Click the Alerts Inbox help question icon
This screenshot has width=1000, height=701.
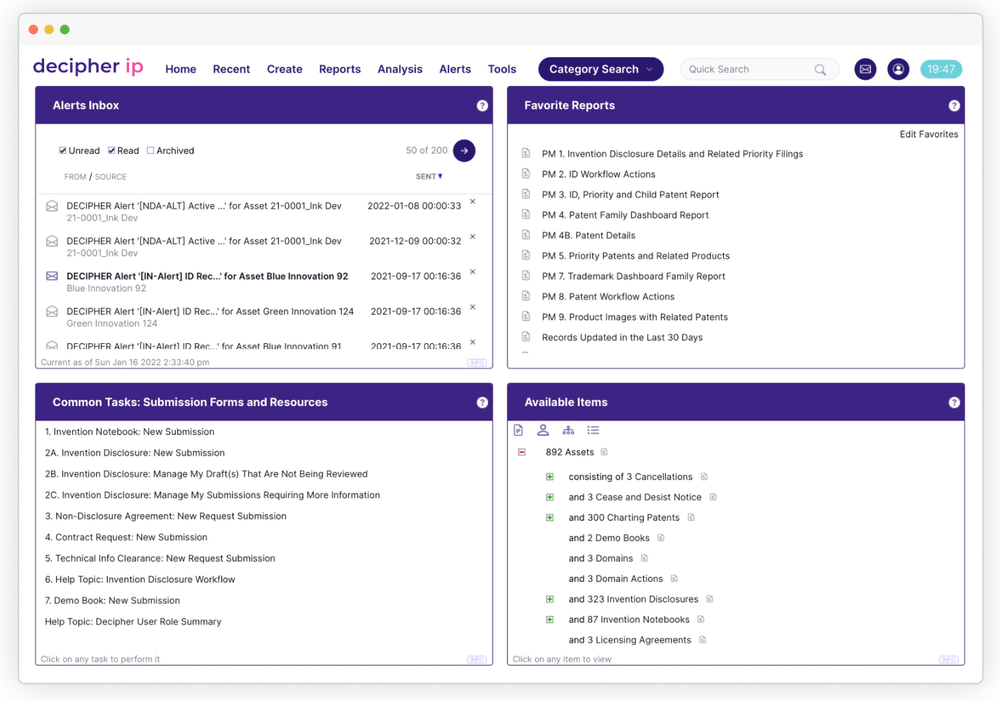click(482, 105)
